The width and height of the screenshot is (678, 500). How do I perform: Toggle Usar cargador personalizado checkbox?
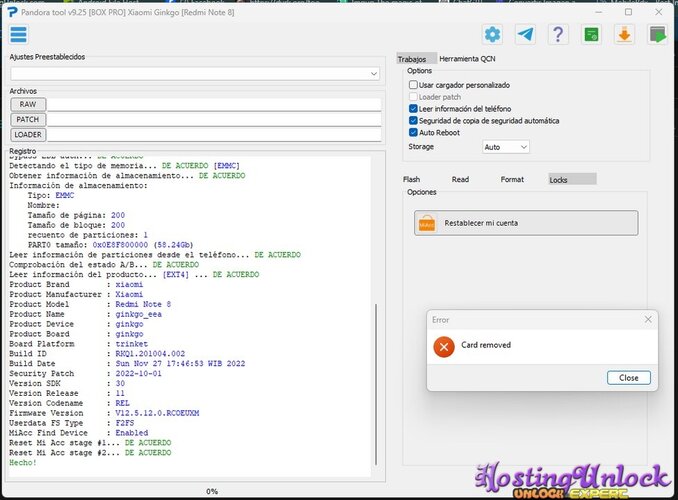click(413, 85)
